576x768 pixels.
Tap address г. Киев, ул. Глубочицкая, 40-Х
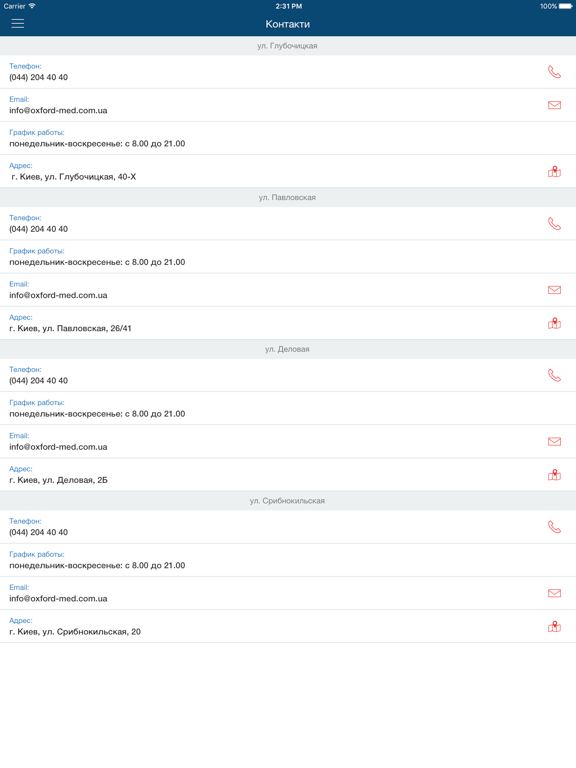pos(73,177)
